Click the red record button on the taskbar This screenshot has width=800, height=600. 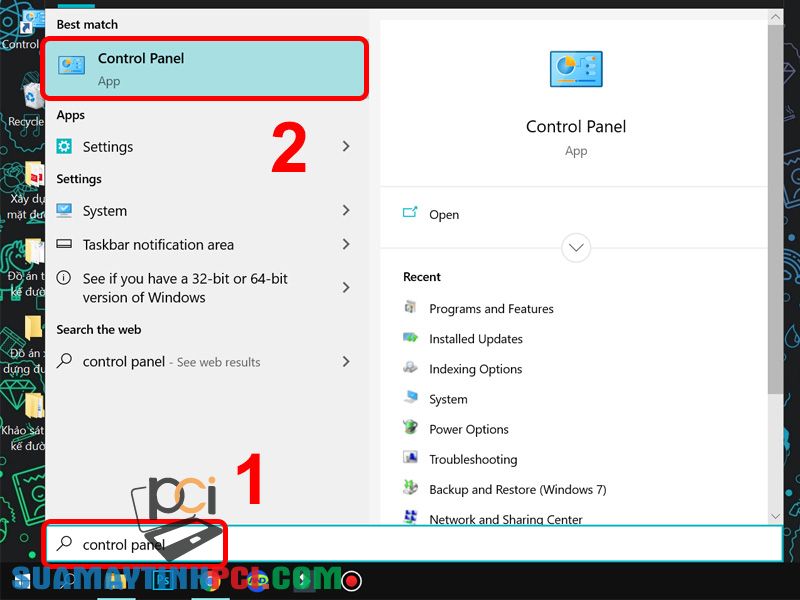(352, 581)
